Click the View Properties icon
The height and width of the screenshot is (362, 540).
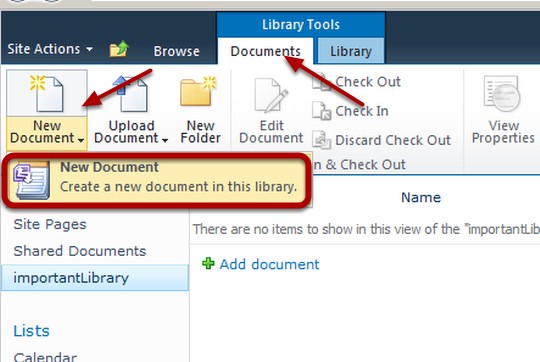[x=502, y=93]
